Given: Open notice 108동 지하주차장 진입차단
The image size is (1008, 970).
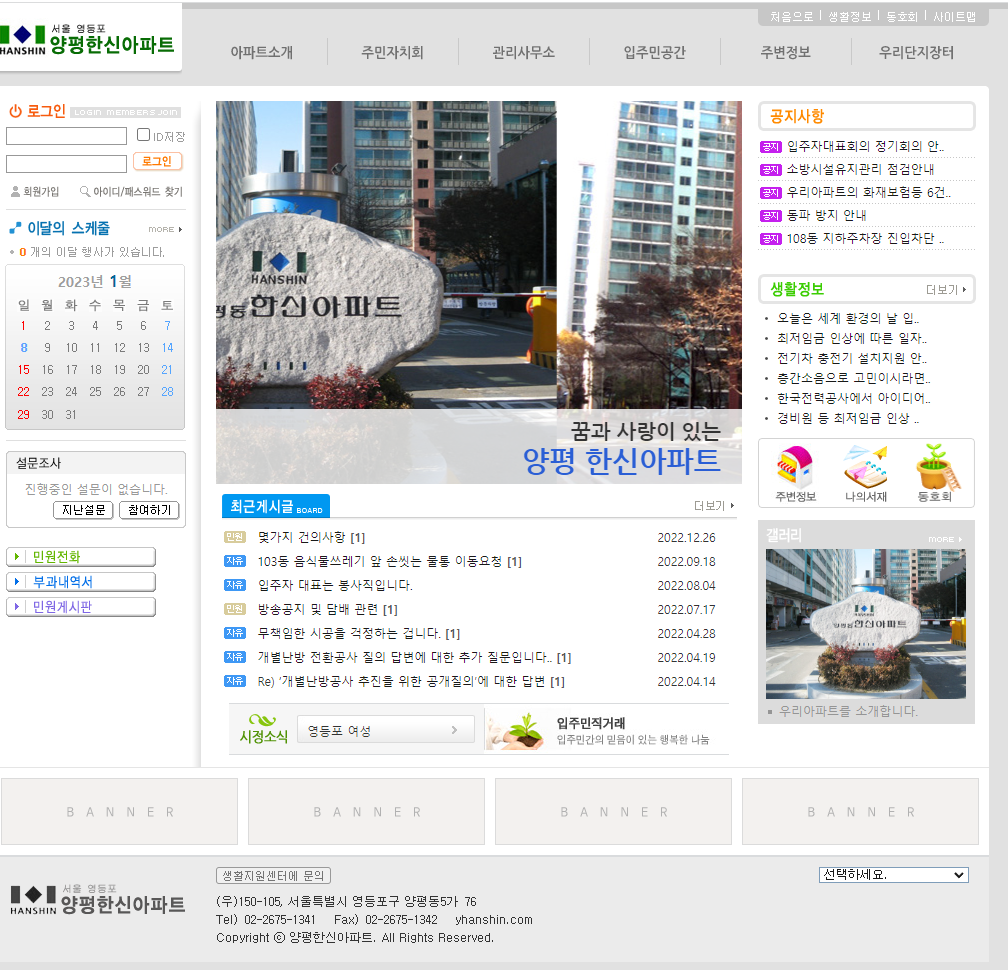Looking at the screenshot, I should (x=865, y=238).
